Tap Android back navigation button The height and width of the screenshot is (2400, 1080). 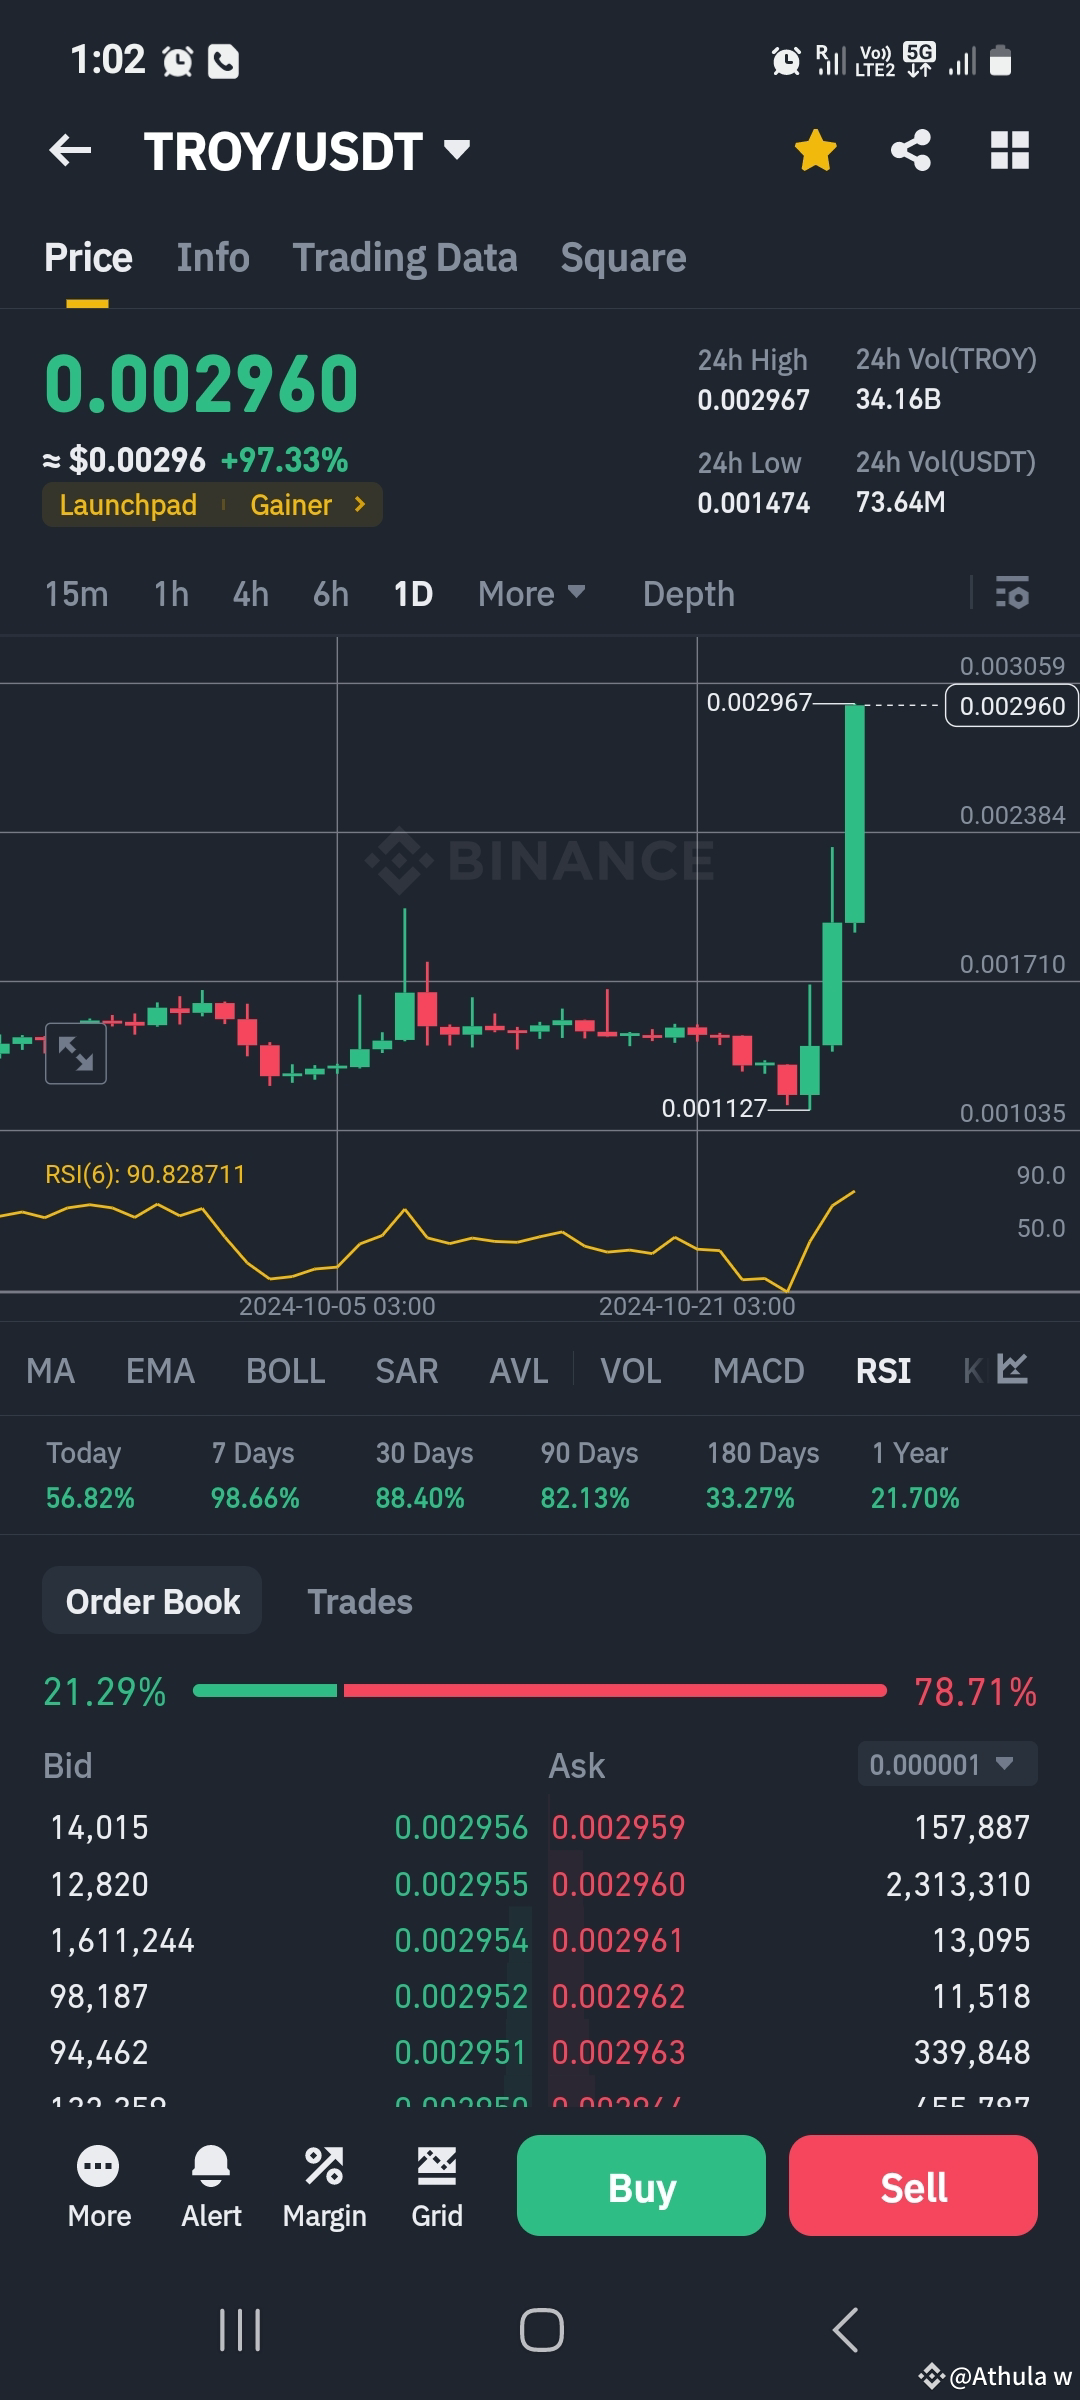[845, 2329]
